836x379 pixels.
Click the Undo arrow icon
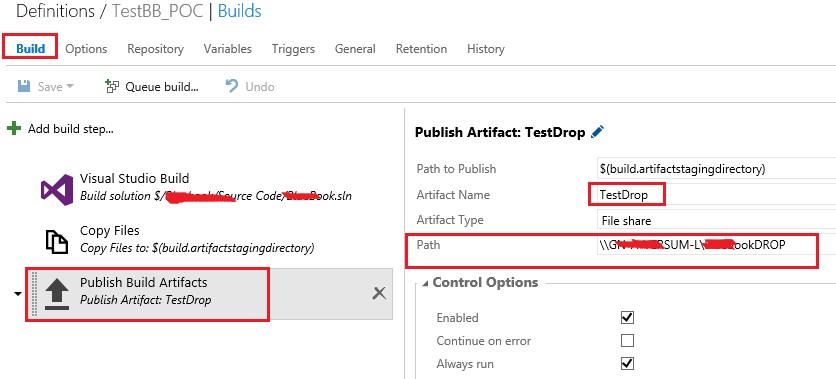pyautogui.click(x=231, y=86)
